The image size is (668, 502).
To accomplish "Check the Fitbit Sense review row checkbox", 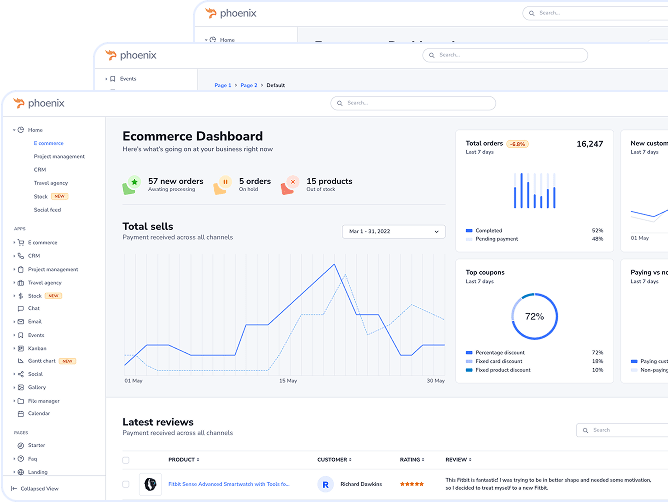I will coord(125,484).
